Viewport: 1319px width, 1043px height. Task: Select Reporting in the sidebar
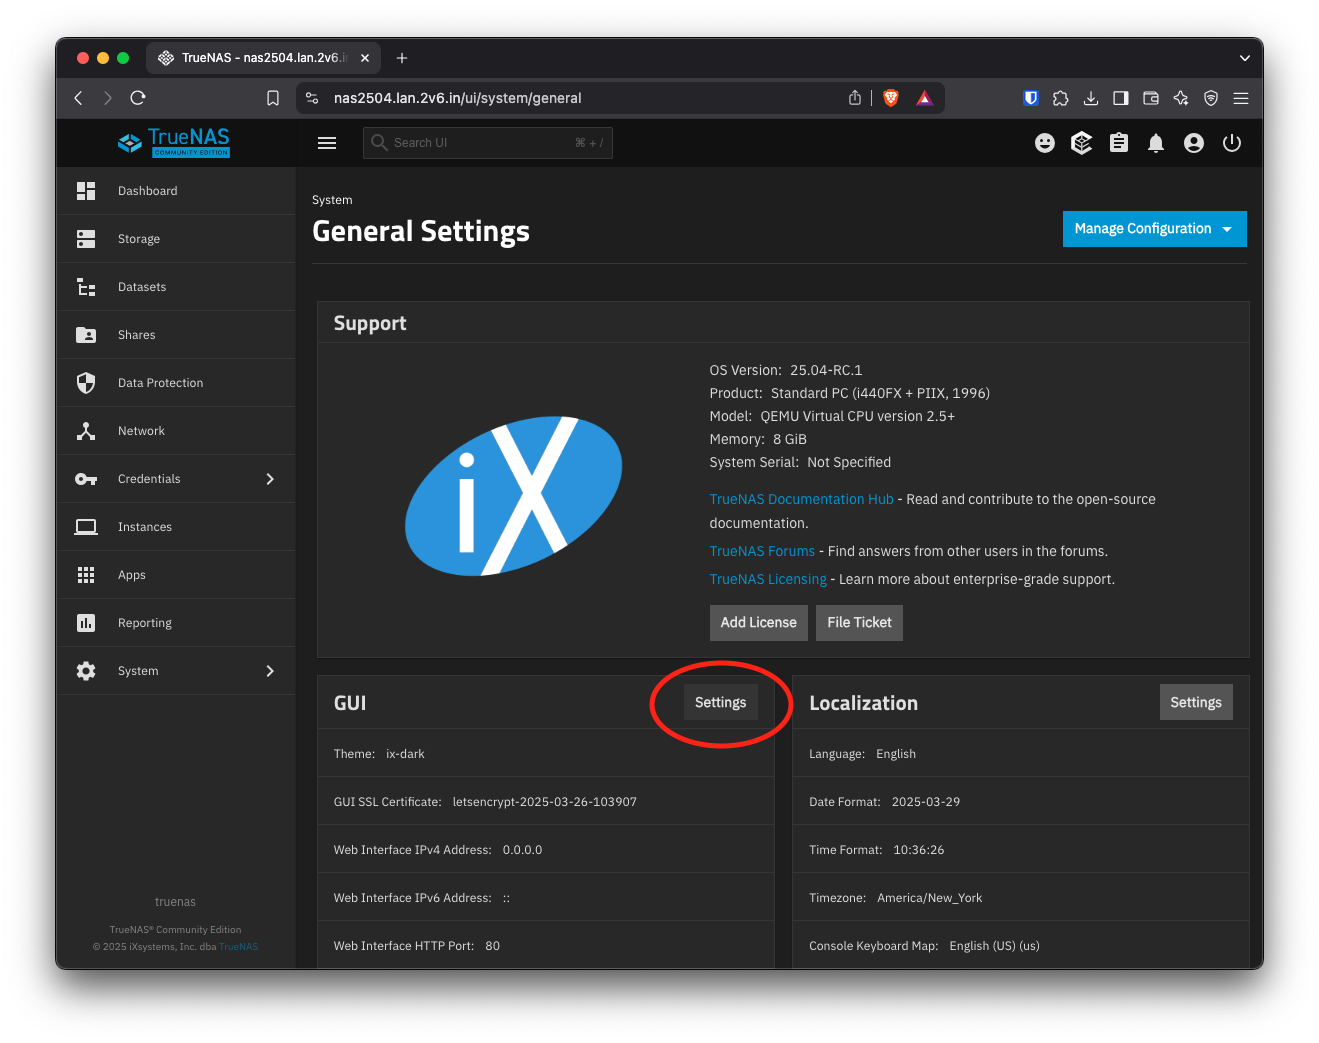click(x=176, y=623)
